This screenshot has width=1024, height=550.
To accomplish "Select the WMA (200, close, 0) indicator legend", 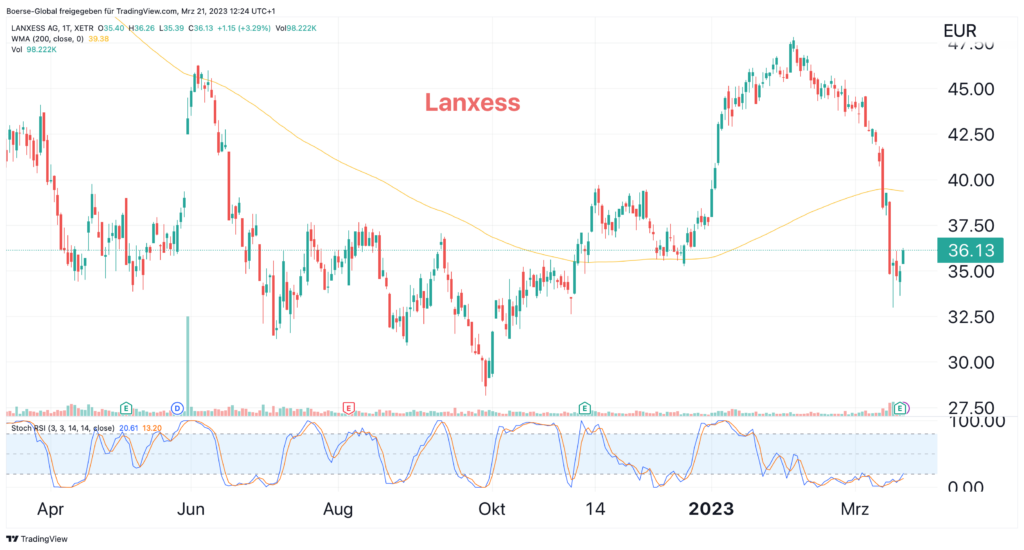I will pos(48,39).
